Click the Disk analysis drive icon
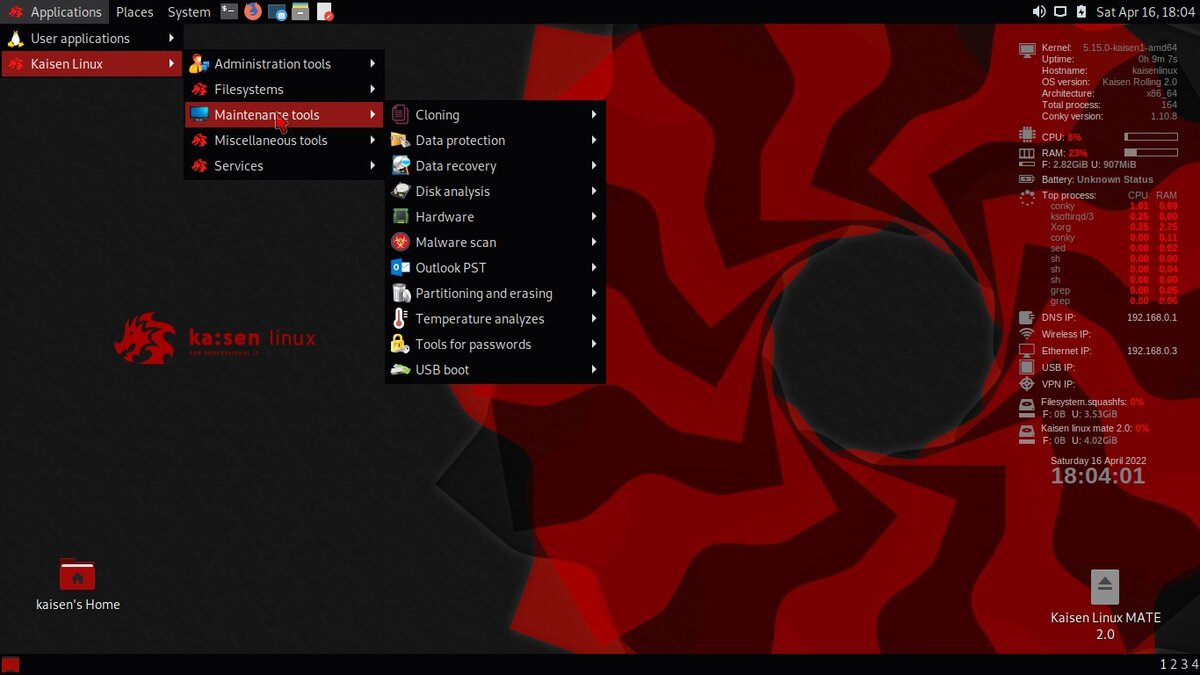 pos(400,191)
